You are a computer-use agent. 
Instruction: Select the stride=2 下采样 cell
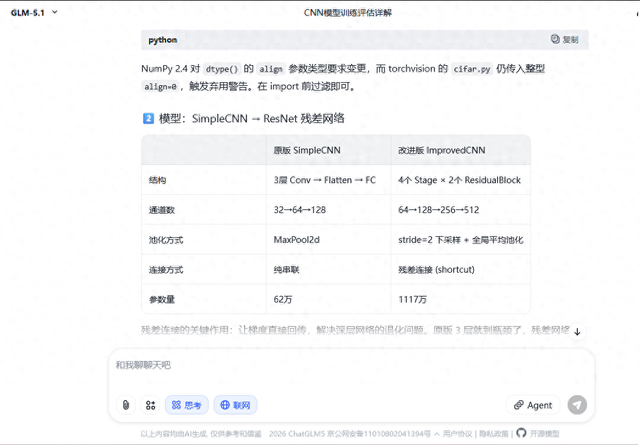[460, 240]
